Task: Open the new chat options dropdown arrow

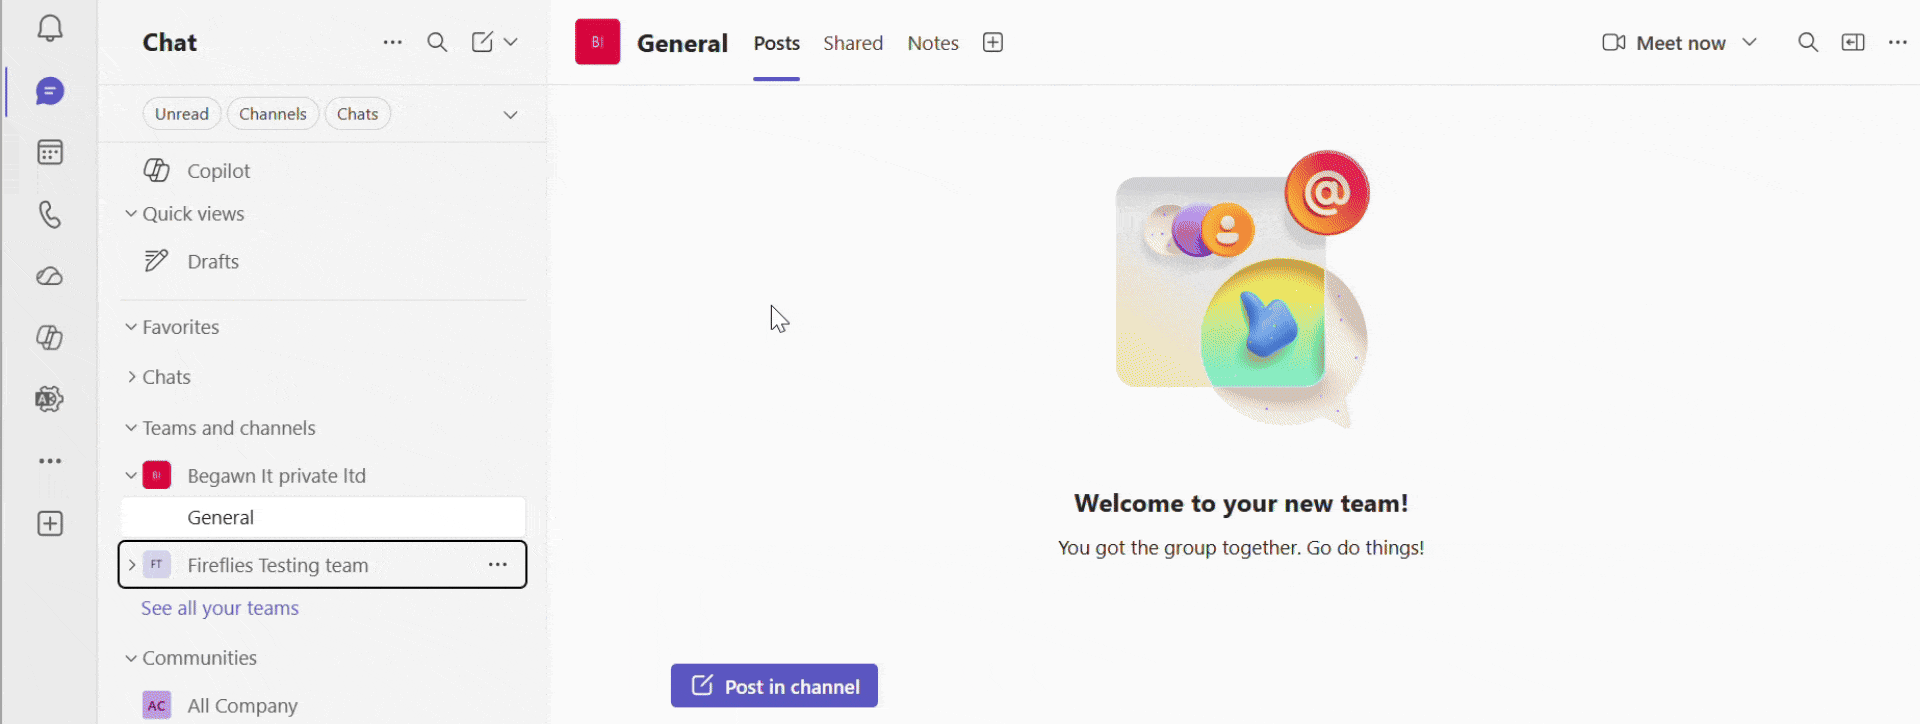Action: pos(511,42)
